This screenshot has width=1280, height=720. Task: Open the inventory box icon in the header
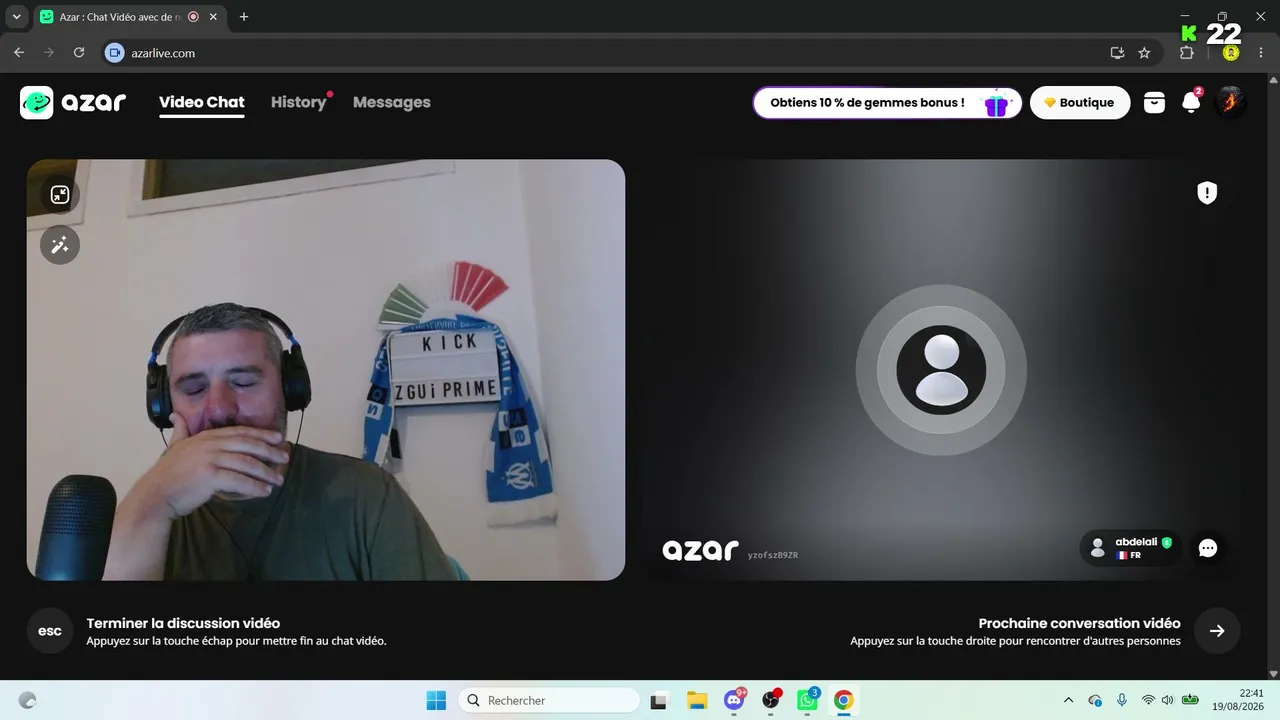click(1154, 102)
